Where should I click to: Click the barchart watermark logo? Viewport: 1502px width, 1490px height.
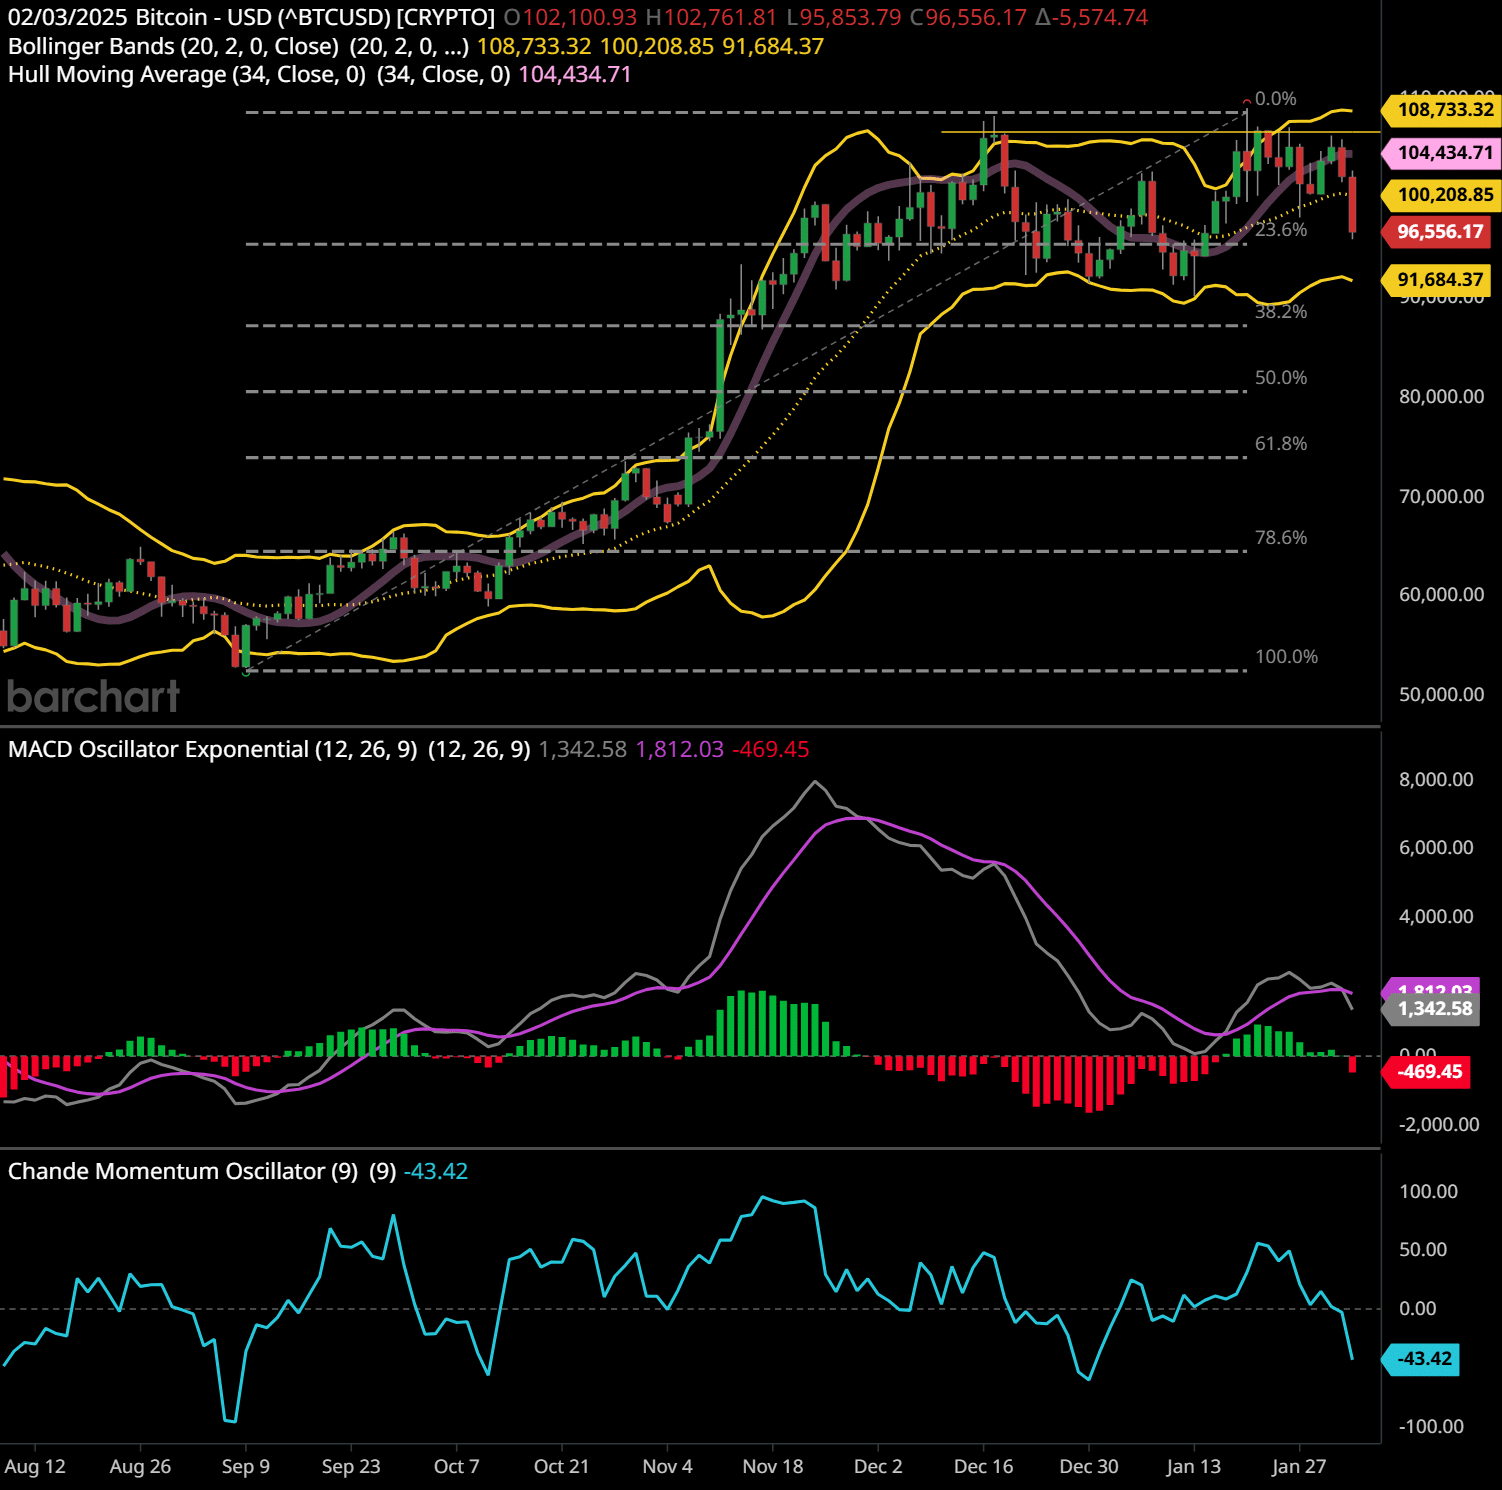coord(93,696)
